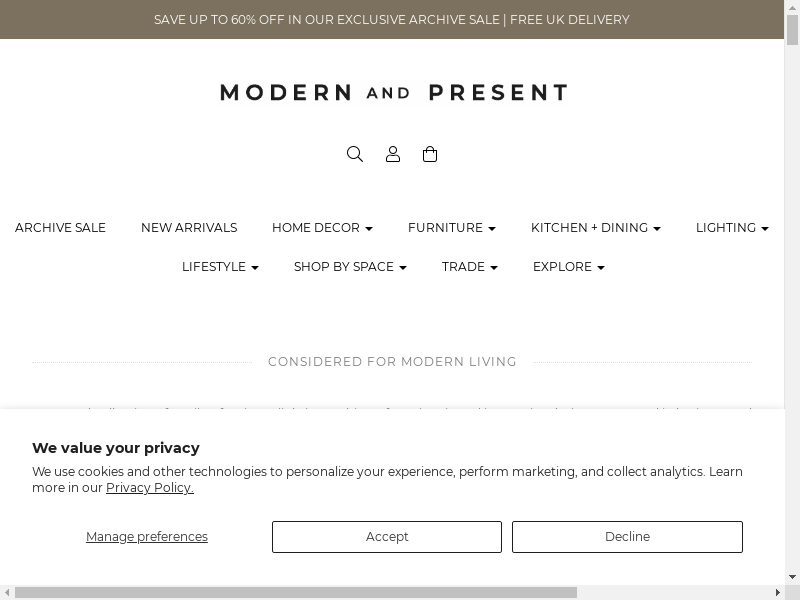This screenshot has height=600, width=800.
Task: Click the horizontal scrollbar at bottom
Action: click(x=296, y=592)
